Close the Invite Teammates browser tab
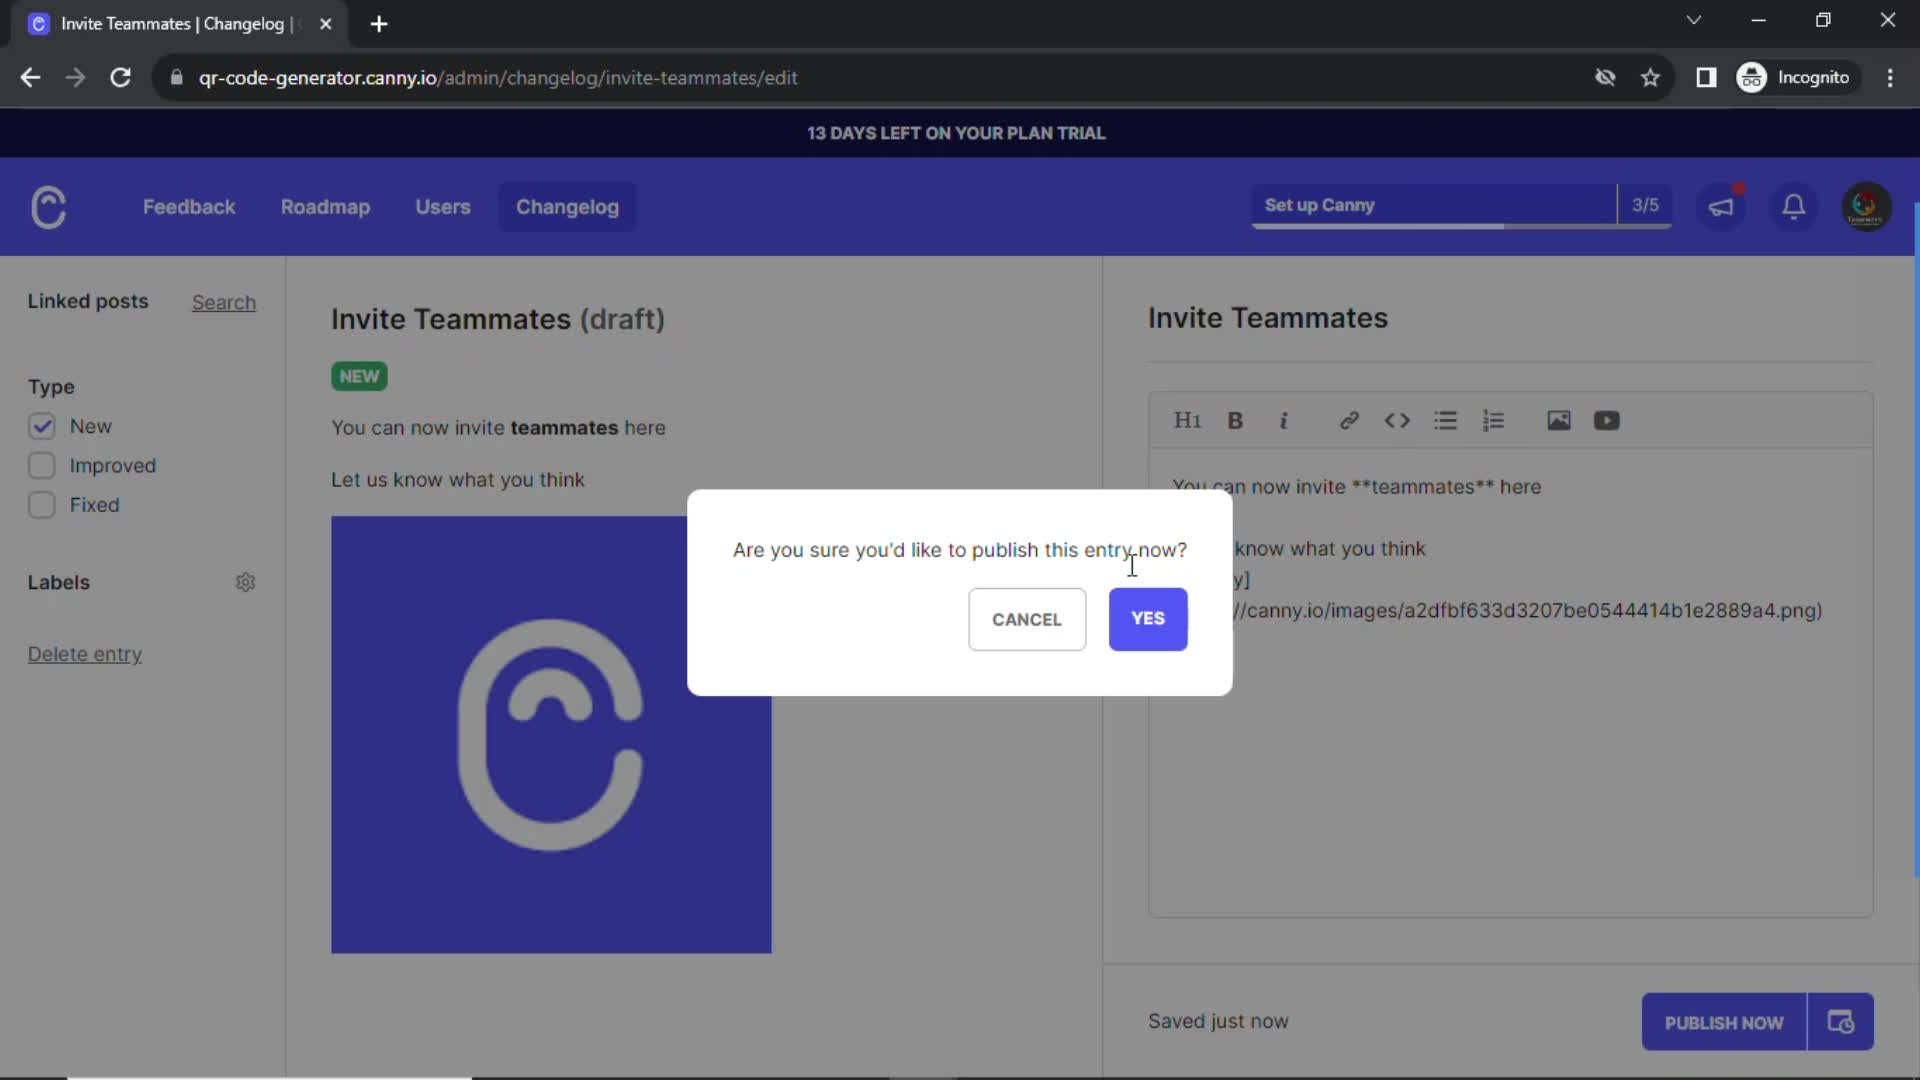The height and width of the screenshot is (1080, 1920). 325,24
